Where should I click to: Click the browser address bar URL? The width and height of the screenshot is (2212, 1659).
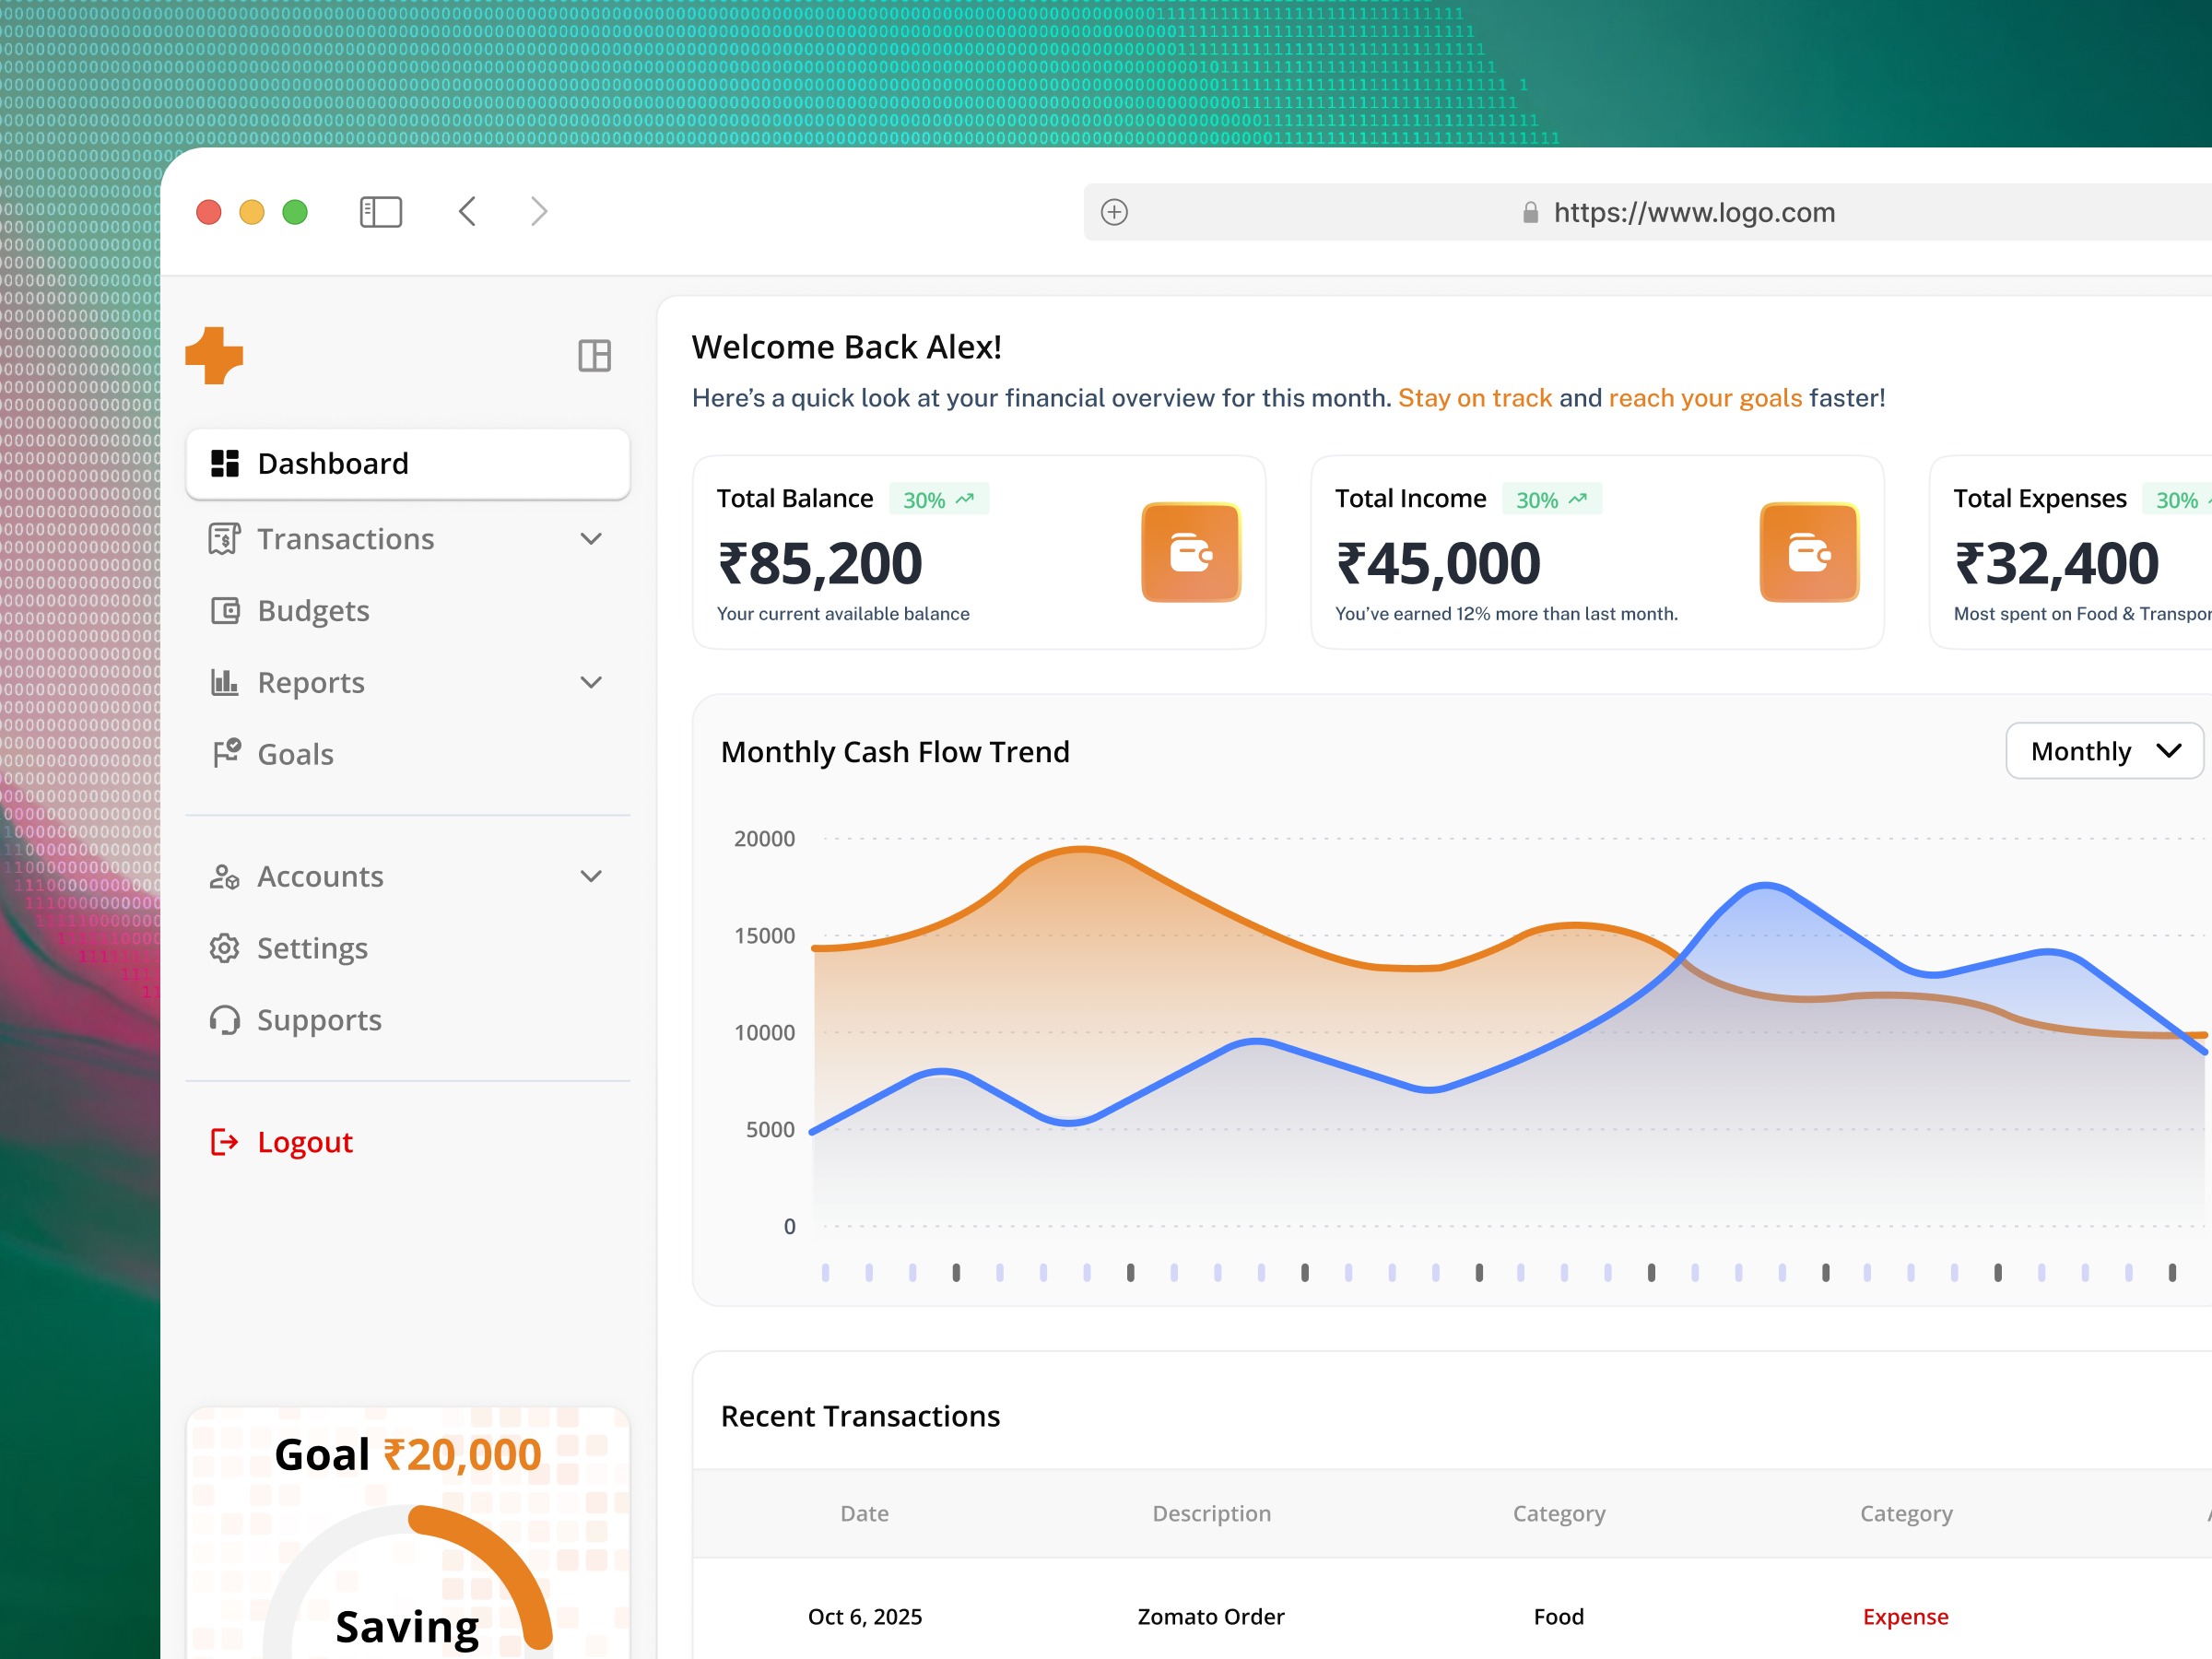coord(1694,212)
